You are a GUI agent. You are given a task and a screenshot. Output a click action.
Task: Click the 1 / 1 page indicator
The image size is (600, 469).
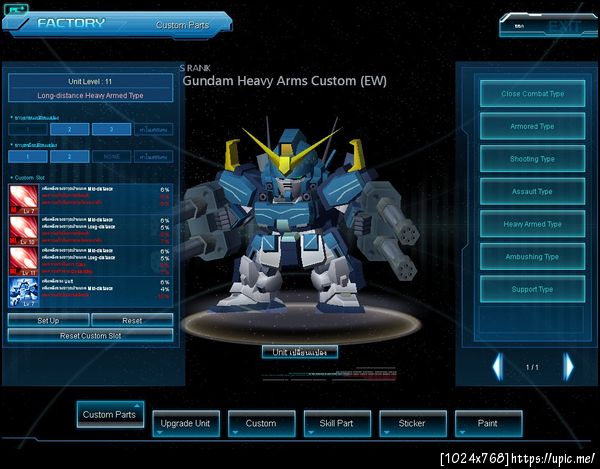532,368
